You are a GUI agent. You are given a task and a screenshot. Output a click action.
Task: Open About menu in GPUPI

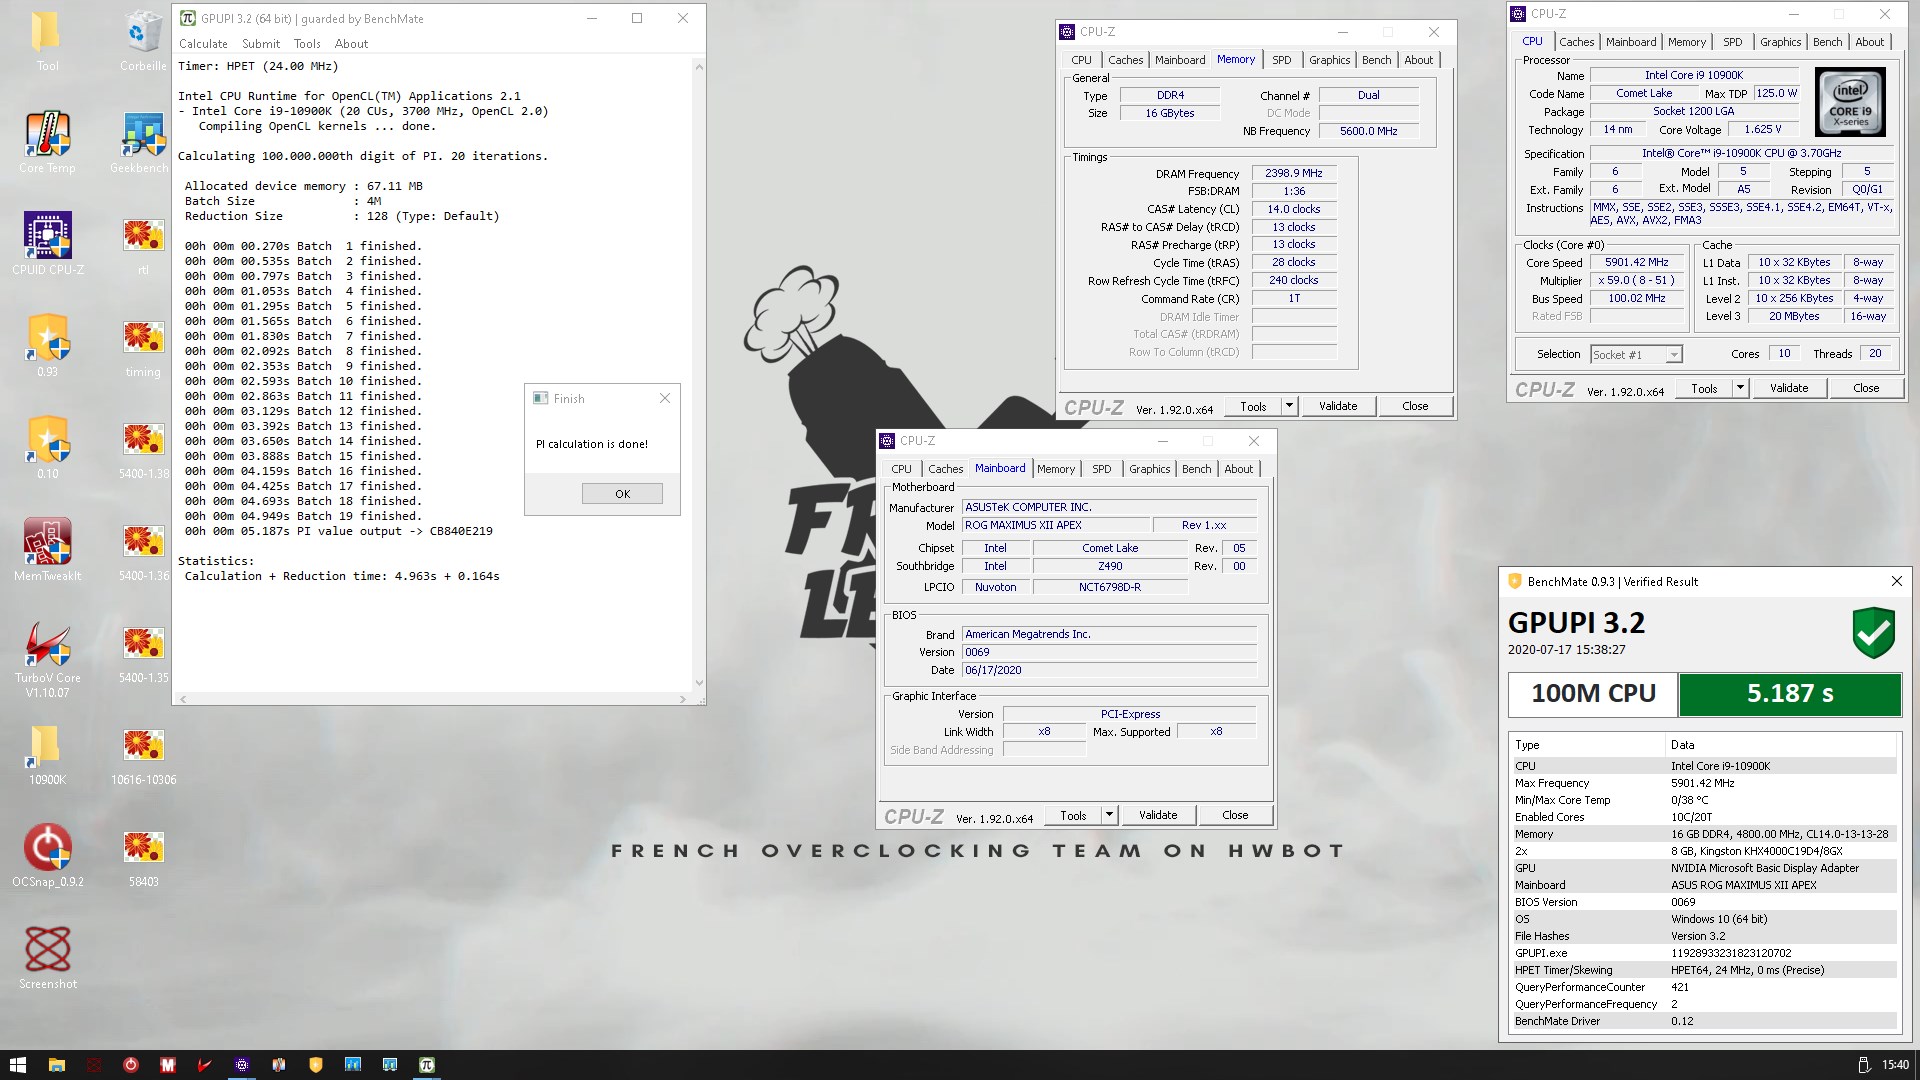351,44
